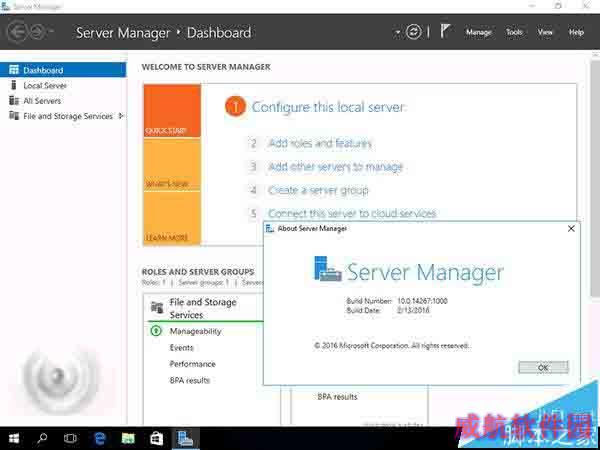Image resolution: width=600 pixels, height=450 pixels.
Task: Select Local Server in the sidebar
Action: pos(45,85)
